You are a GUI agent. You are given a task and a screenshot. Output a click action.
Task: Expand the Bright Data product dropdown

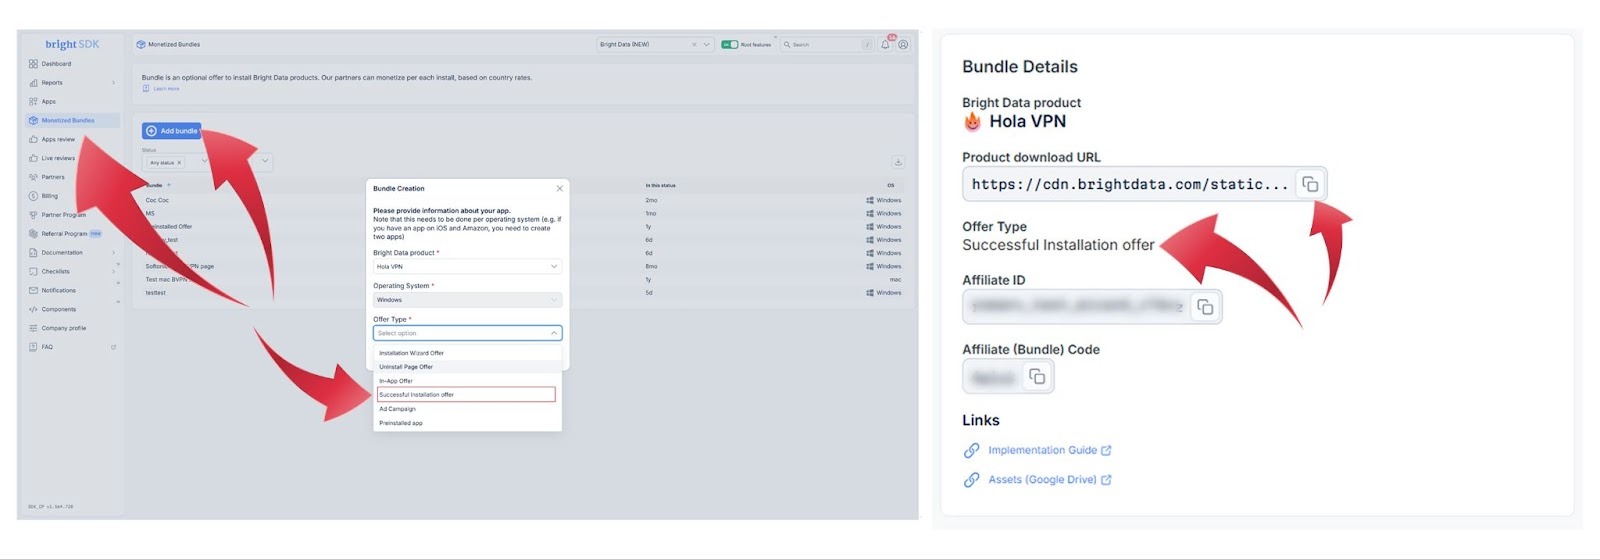[467, 267]
